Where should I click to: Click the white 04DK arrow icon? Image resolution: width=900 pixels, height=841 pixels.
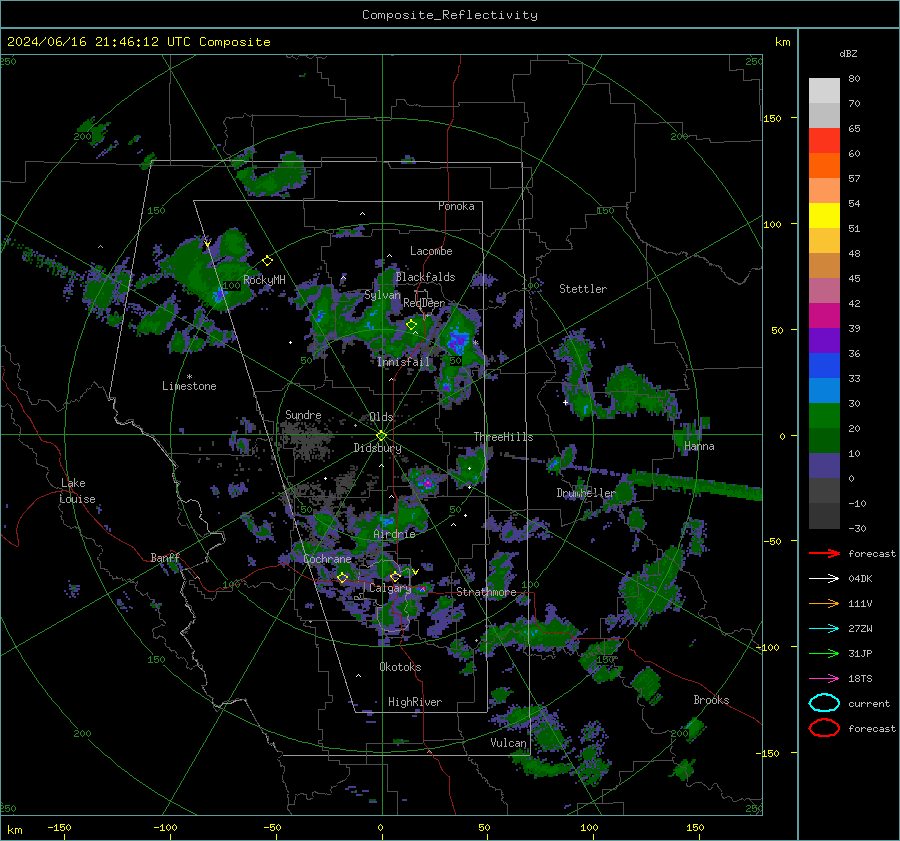[824, 579]
